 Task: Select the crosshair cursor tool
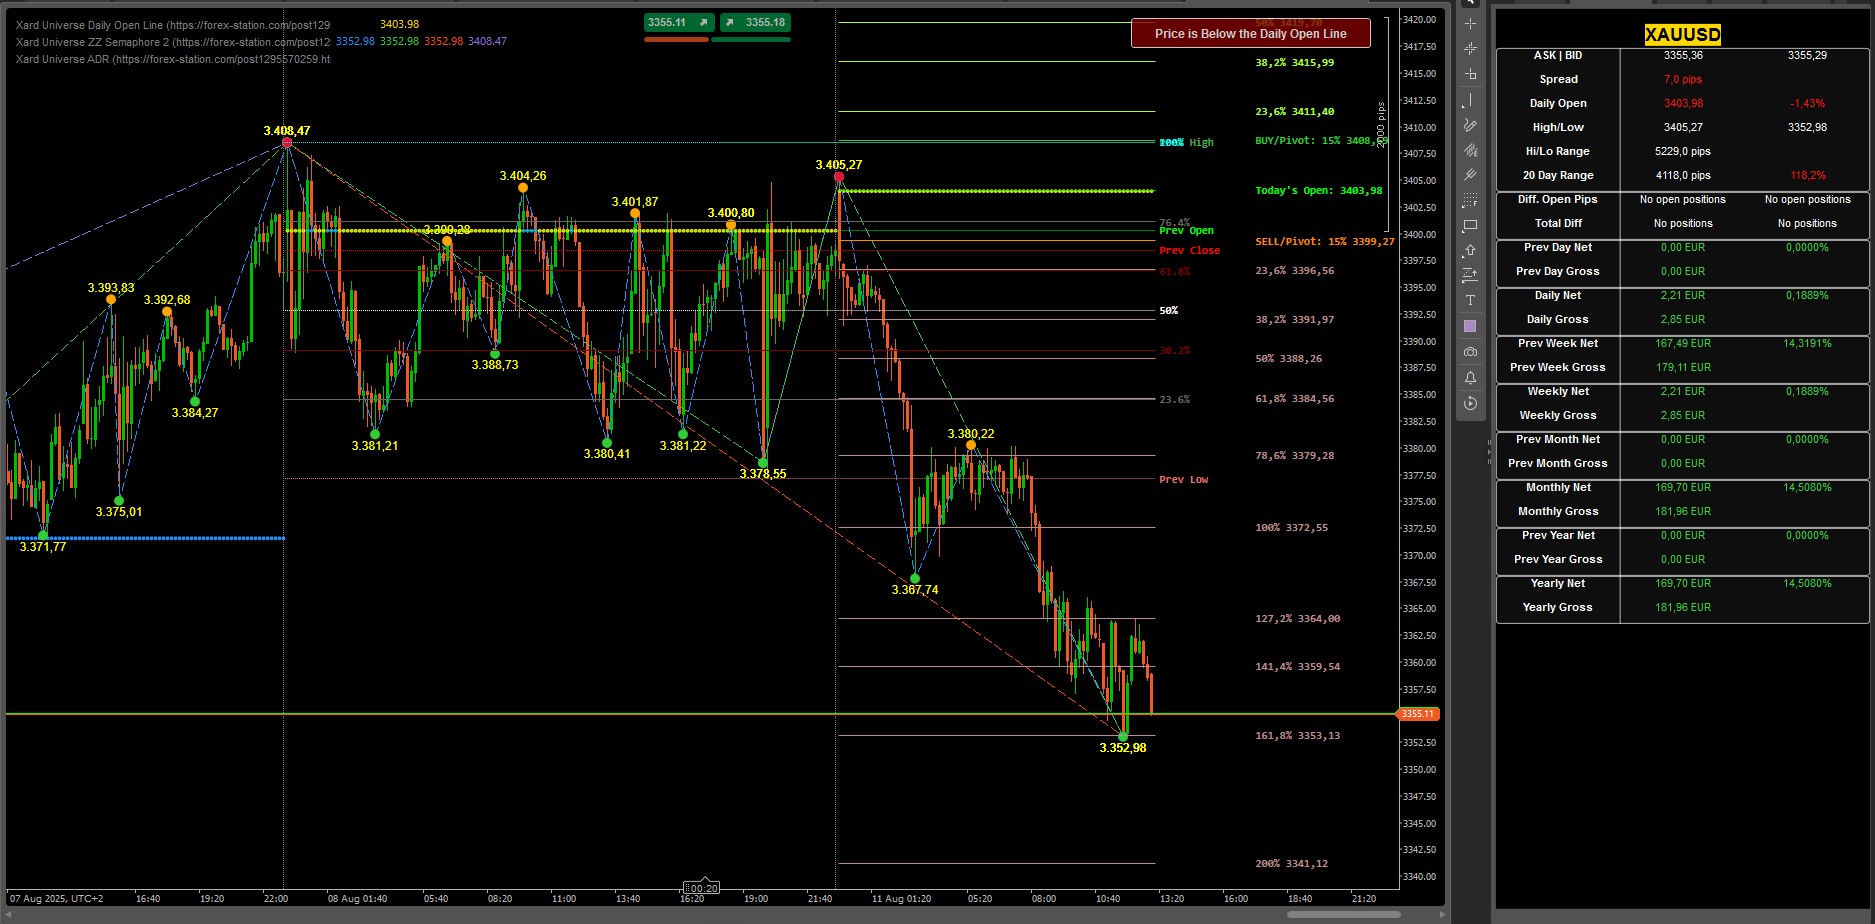[x=1470, y=23]
